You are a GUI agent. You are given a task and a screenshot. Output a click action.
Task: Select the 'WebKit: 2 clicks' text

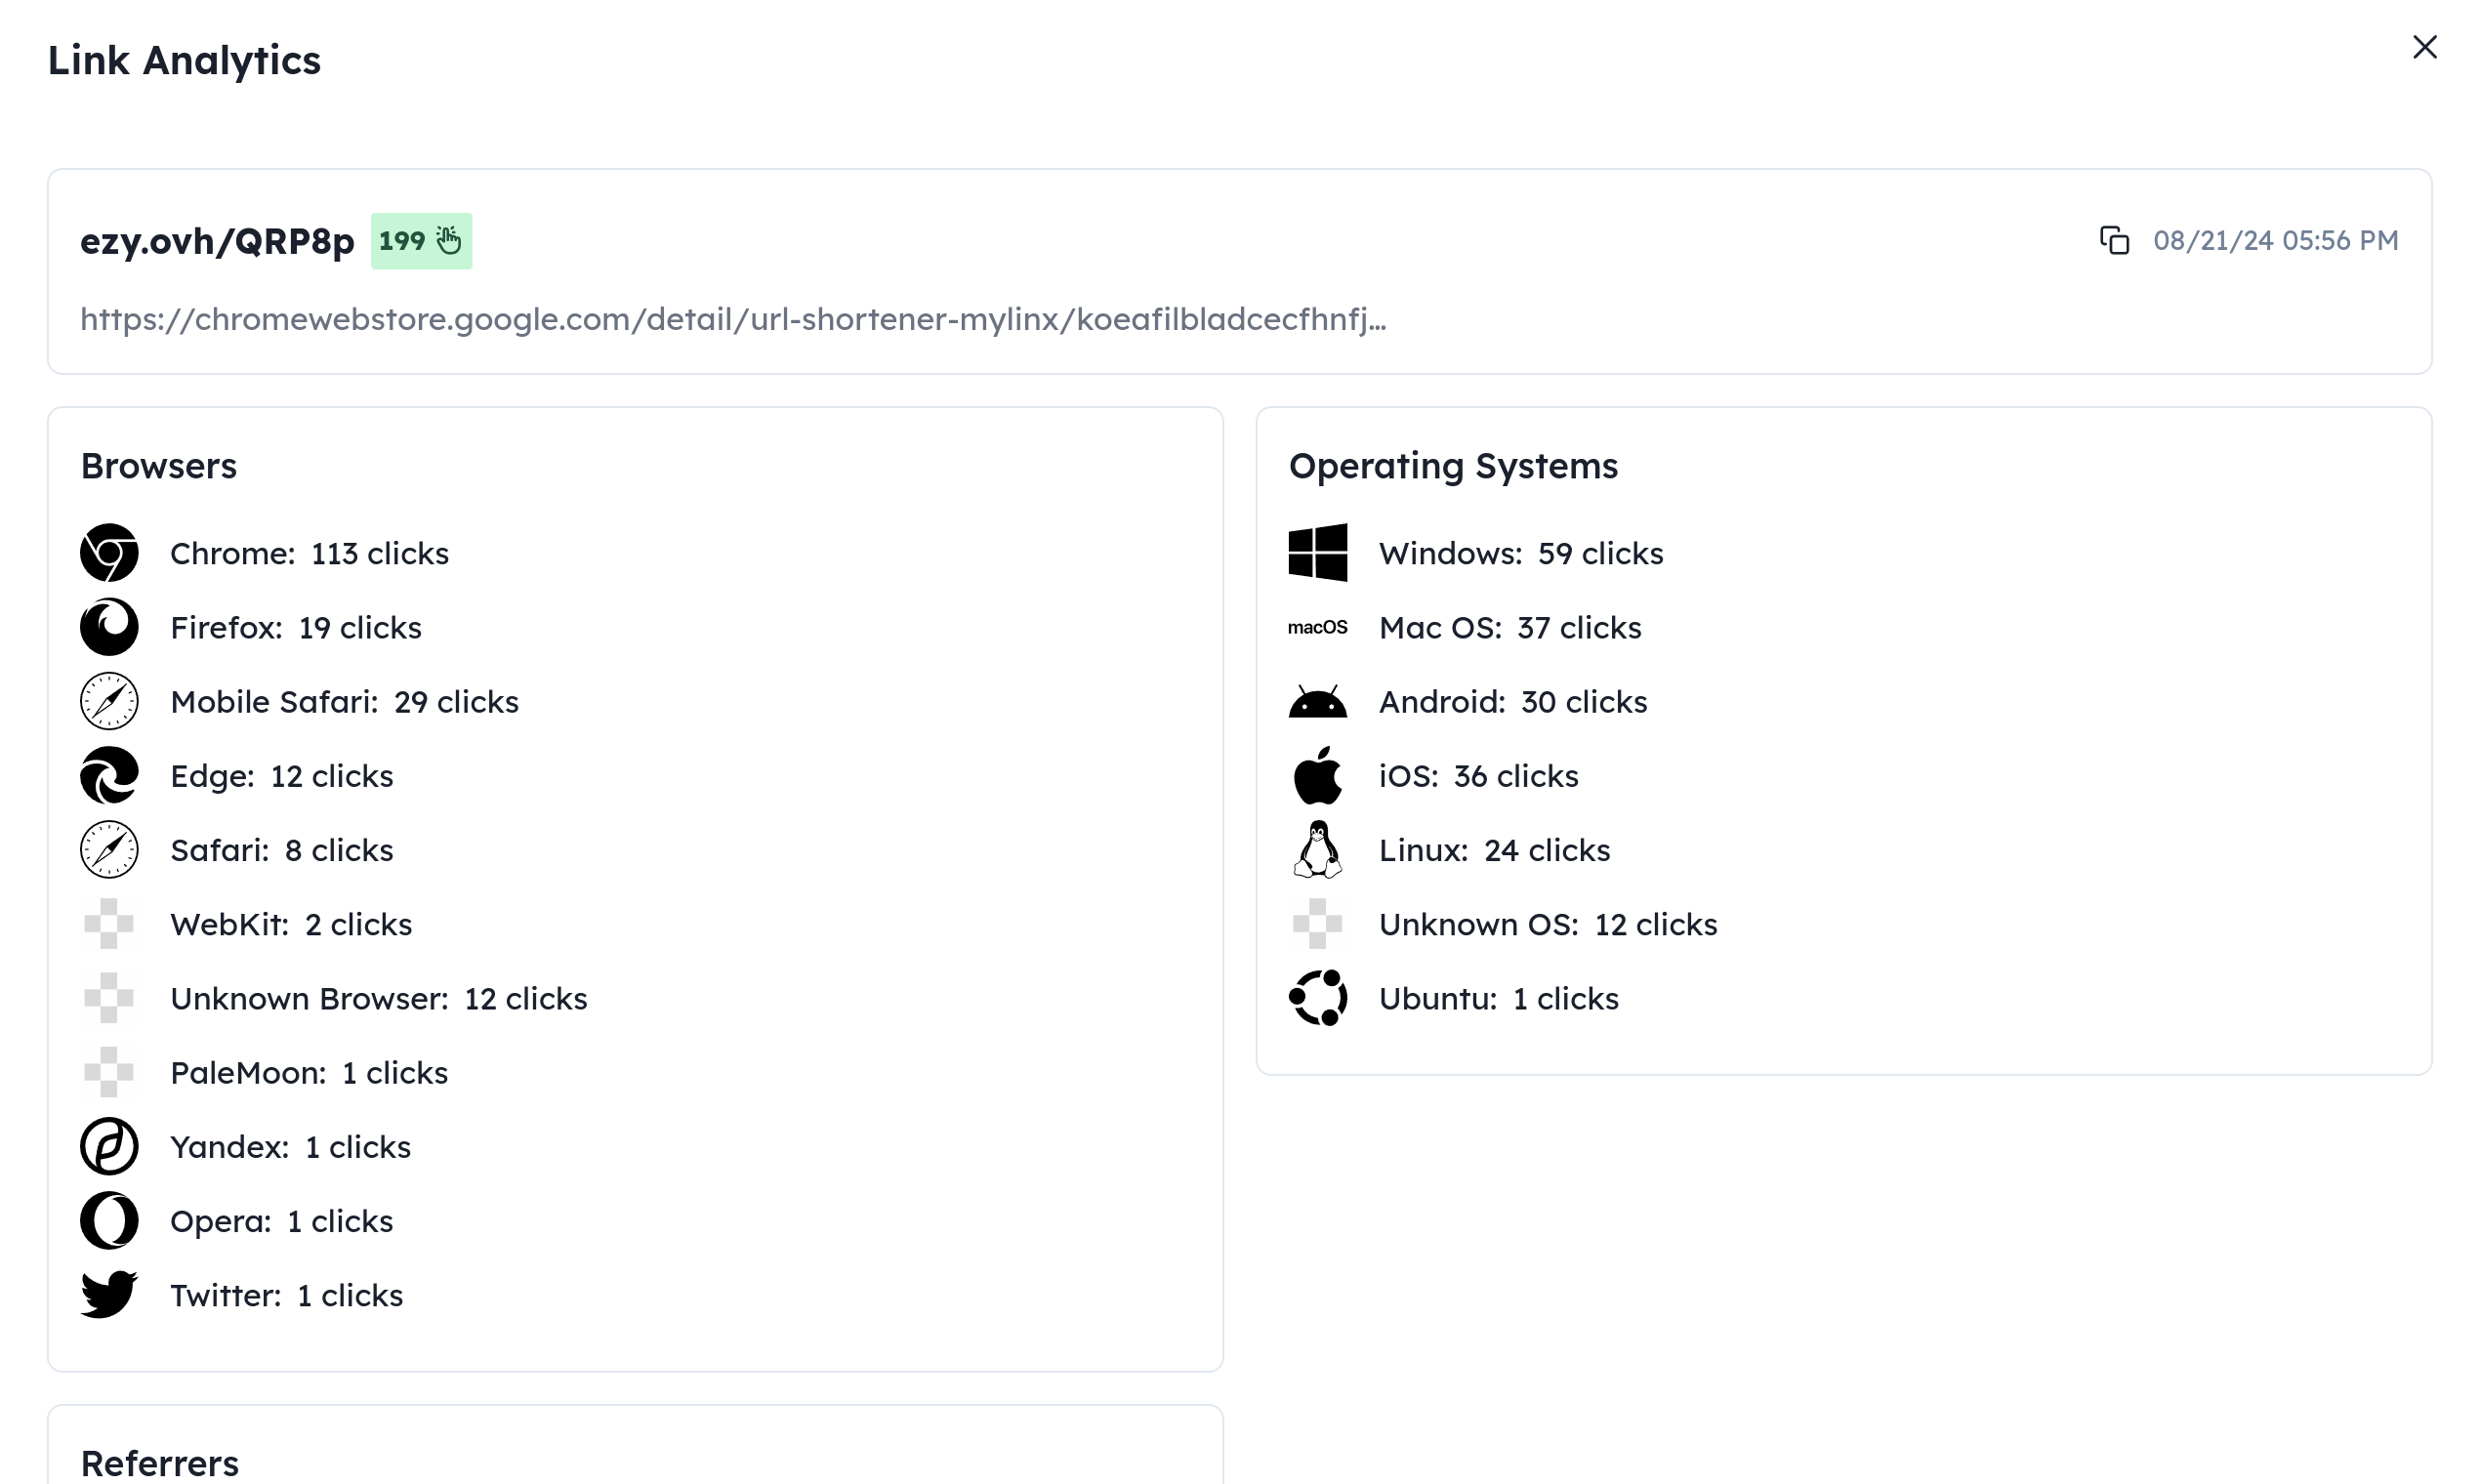(291, 924)
